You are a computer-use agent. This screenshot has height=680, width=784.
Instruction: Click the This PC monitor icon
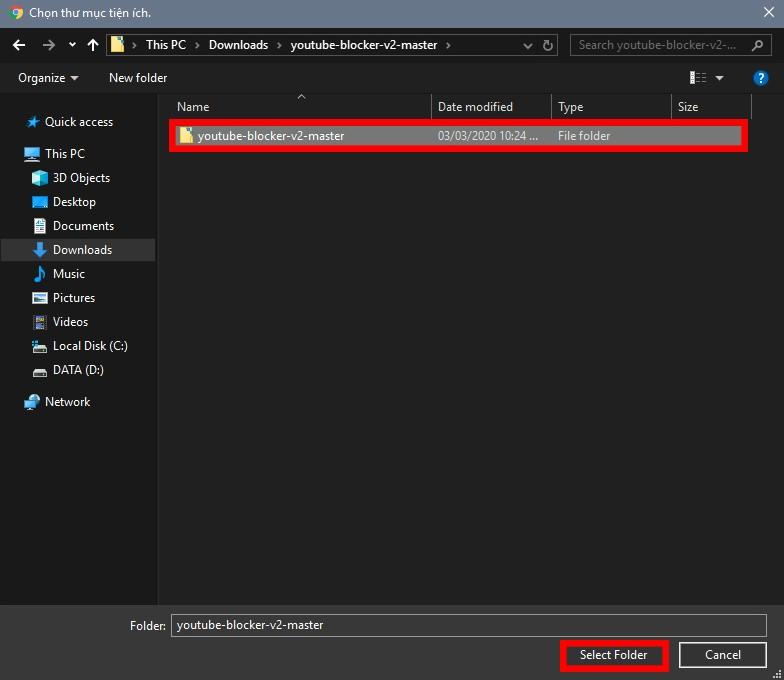coord(32,154)
